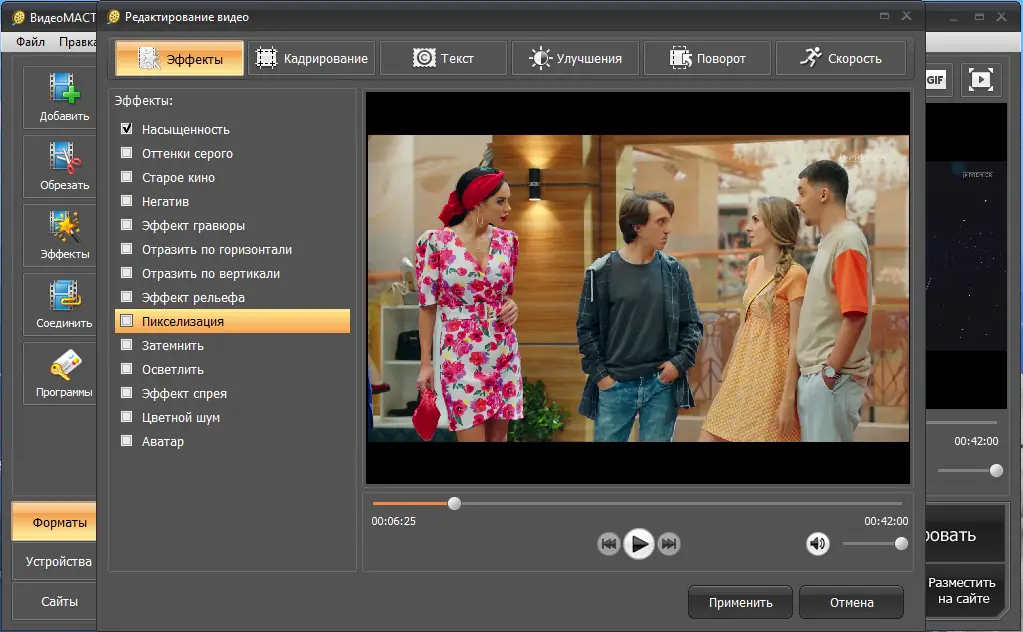
Task: Open the Соединить merge tool
Action: click(x=64, y=302)
